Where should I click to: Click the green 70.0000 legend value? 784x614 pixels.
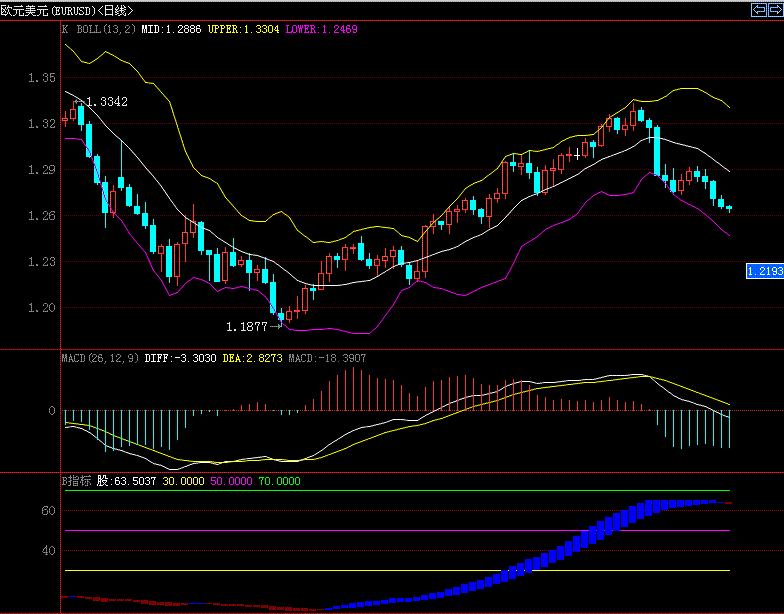pos(279,481)
